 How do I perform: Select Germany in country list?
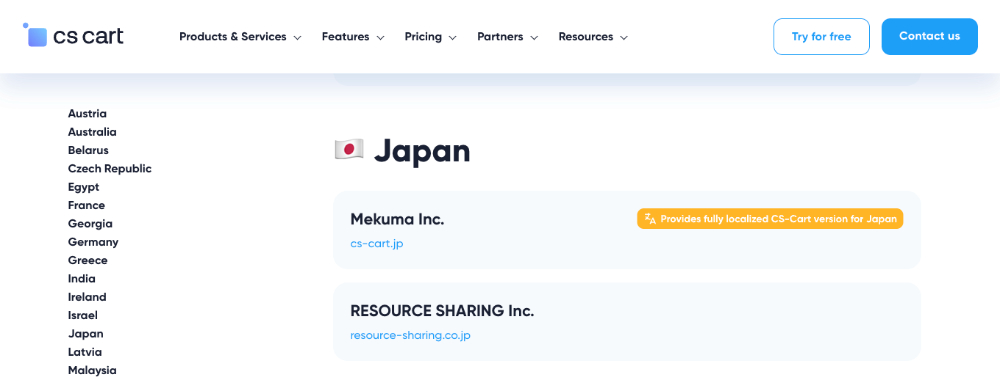(x=93, y=242)
